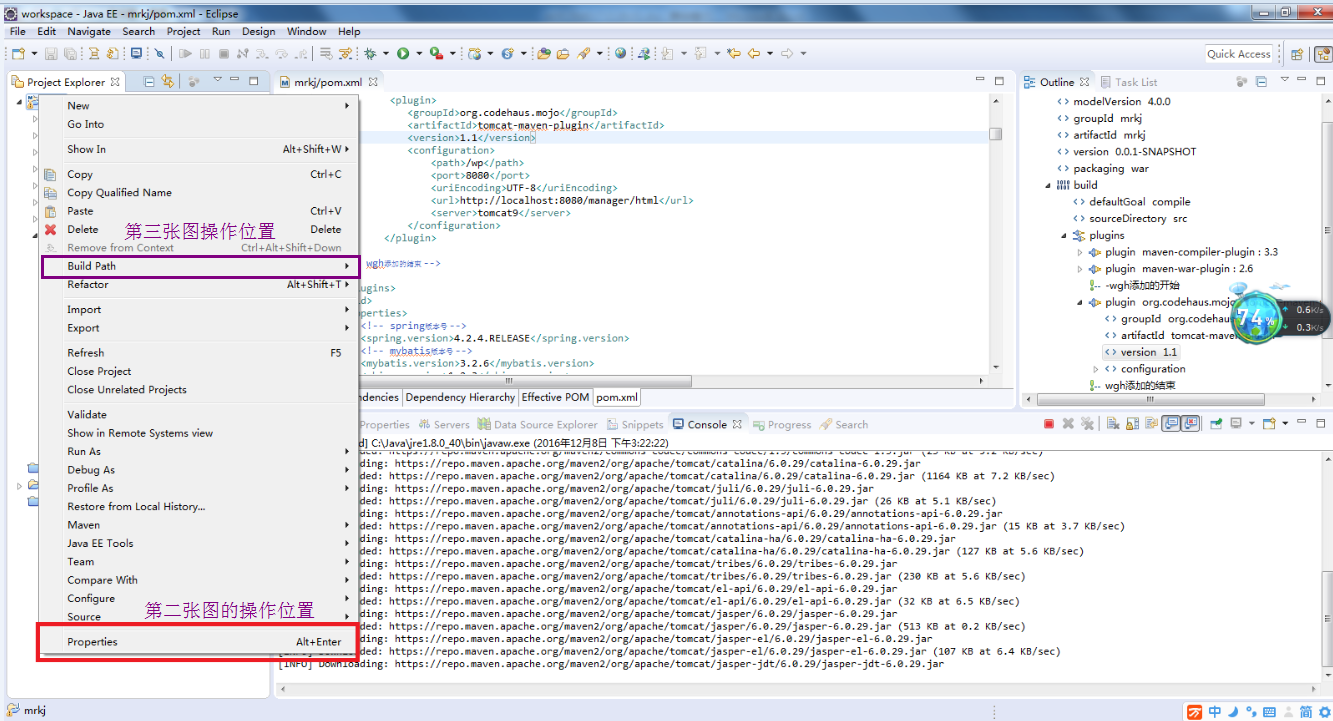This screenshot has width=1333, height=721.
Task: Open the Project Explorer View Menu triangle
Action: click(217, 79)
